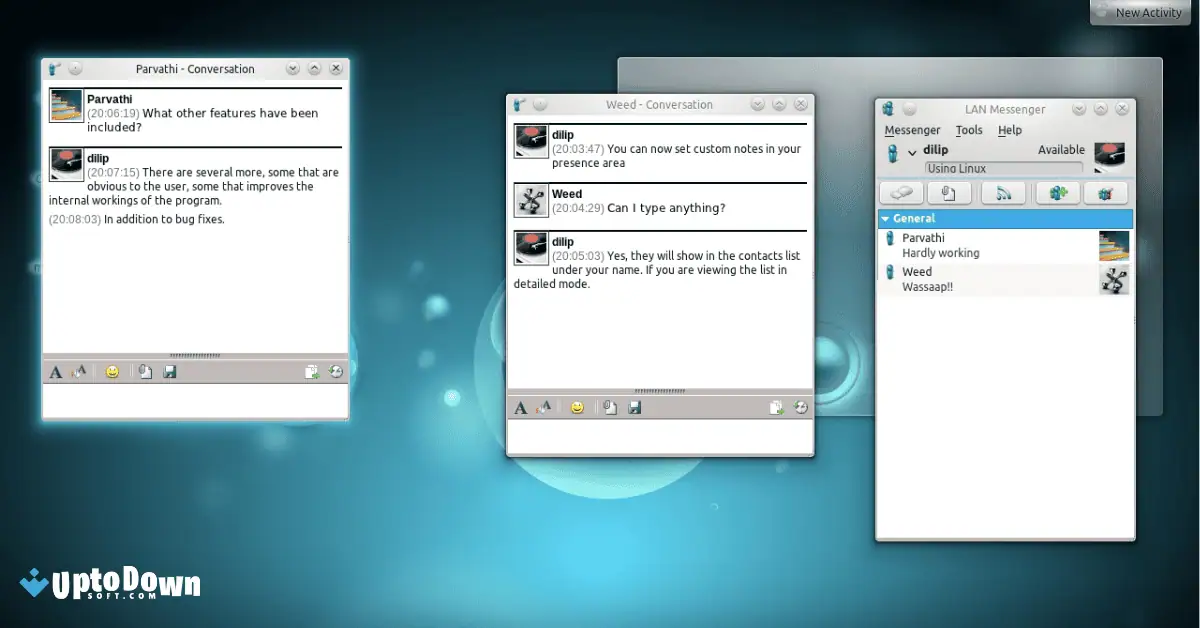Attach a file in the Weed conversation
The width and height of the screenshot is (1200, 628).
coord(610,407)
